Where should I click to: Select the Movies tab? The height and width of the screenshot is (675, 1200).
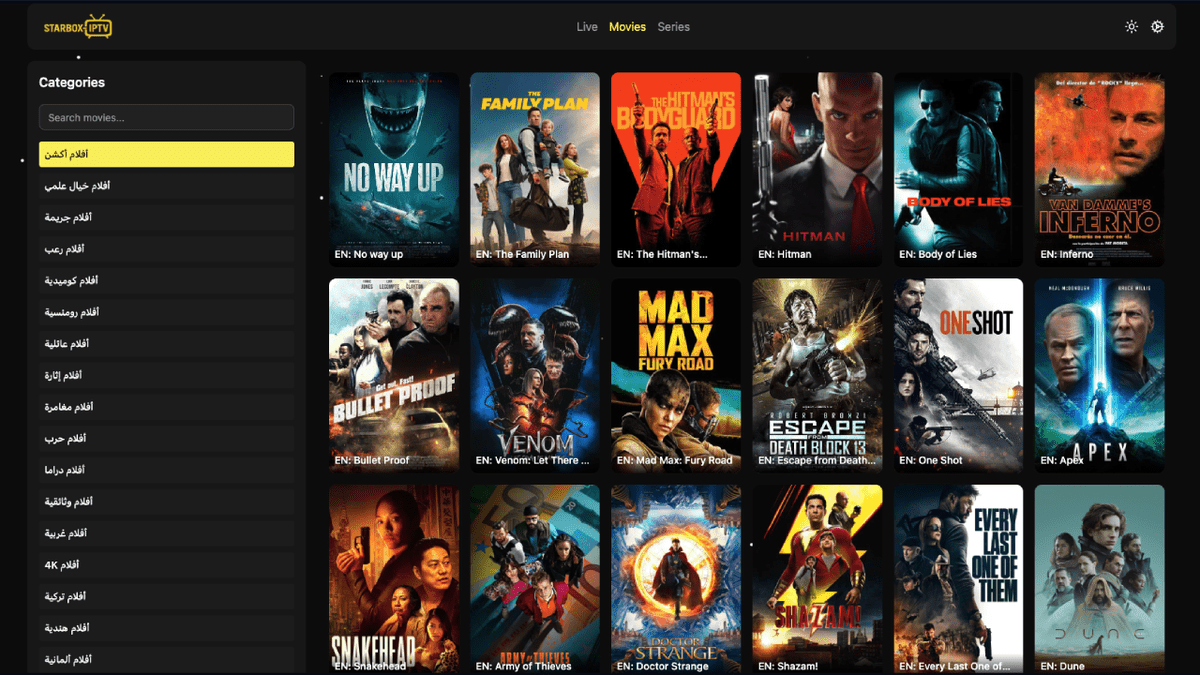click(x=627, y=27)
